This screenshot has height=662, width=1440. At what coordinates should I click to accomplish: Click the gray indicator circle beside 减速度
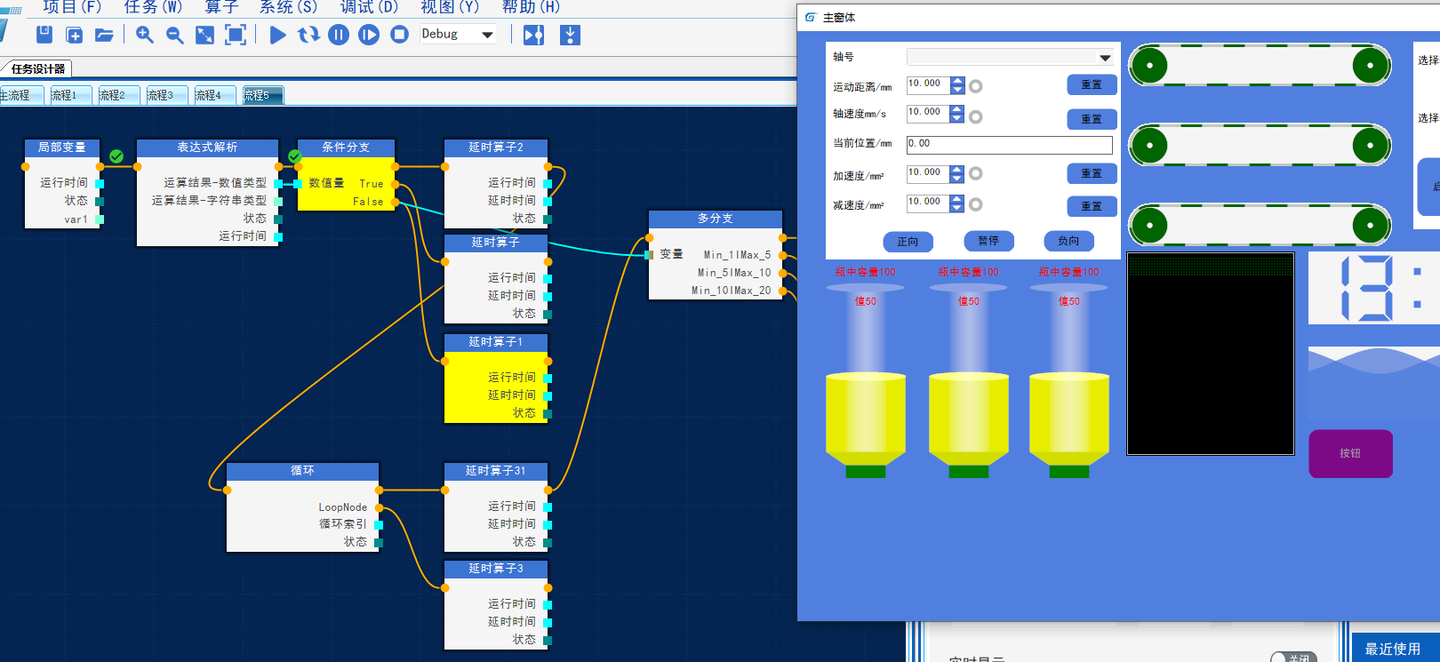click(x=976, y=204)
